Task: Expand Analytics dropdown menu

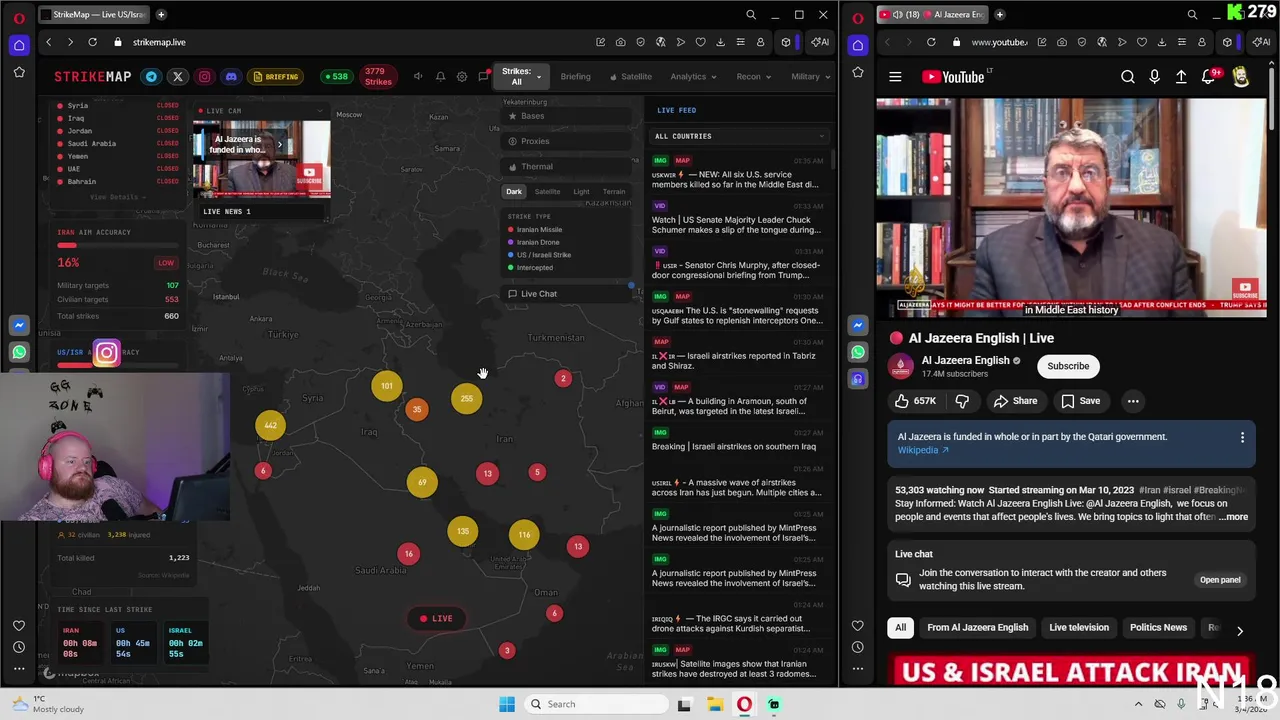Action: point(693,77)
